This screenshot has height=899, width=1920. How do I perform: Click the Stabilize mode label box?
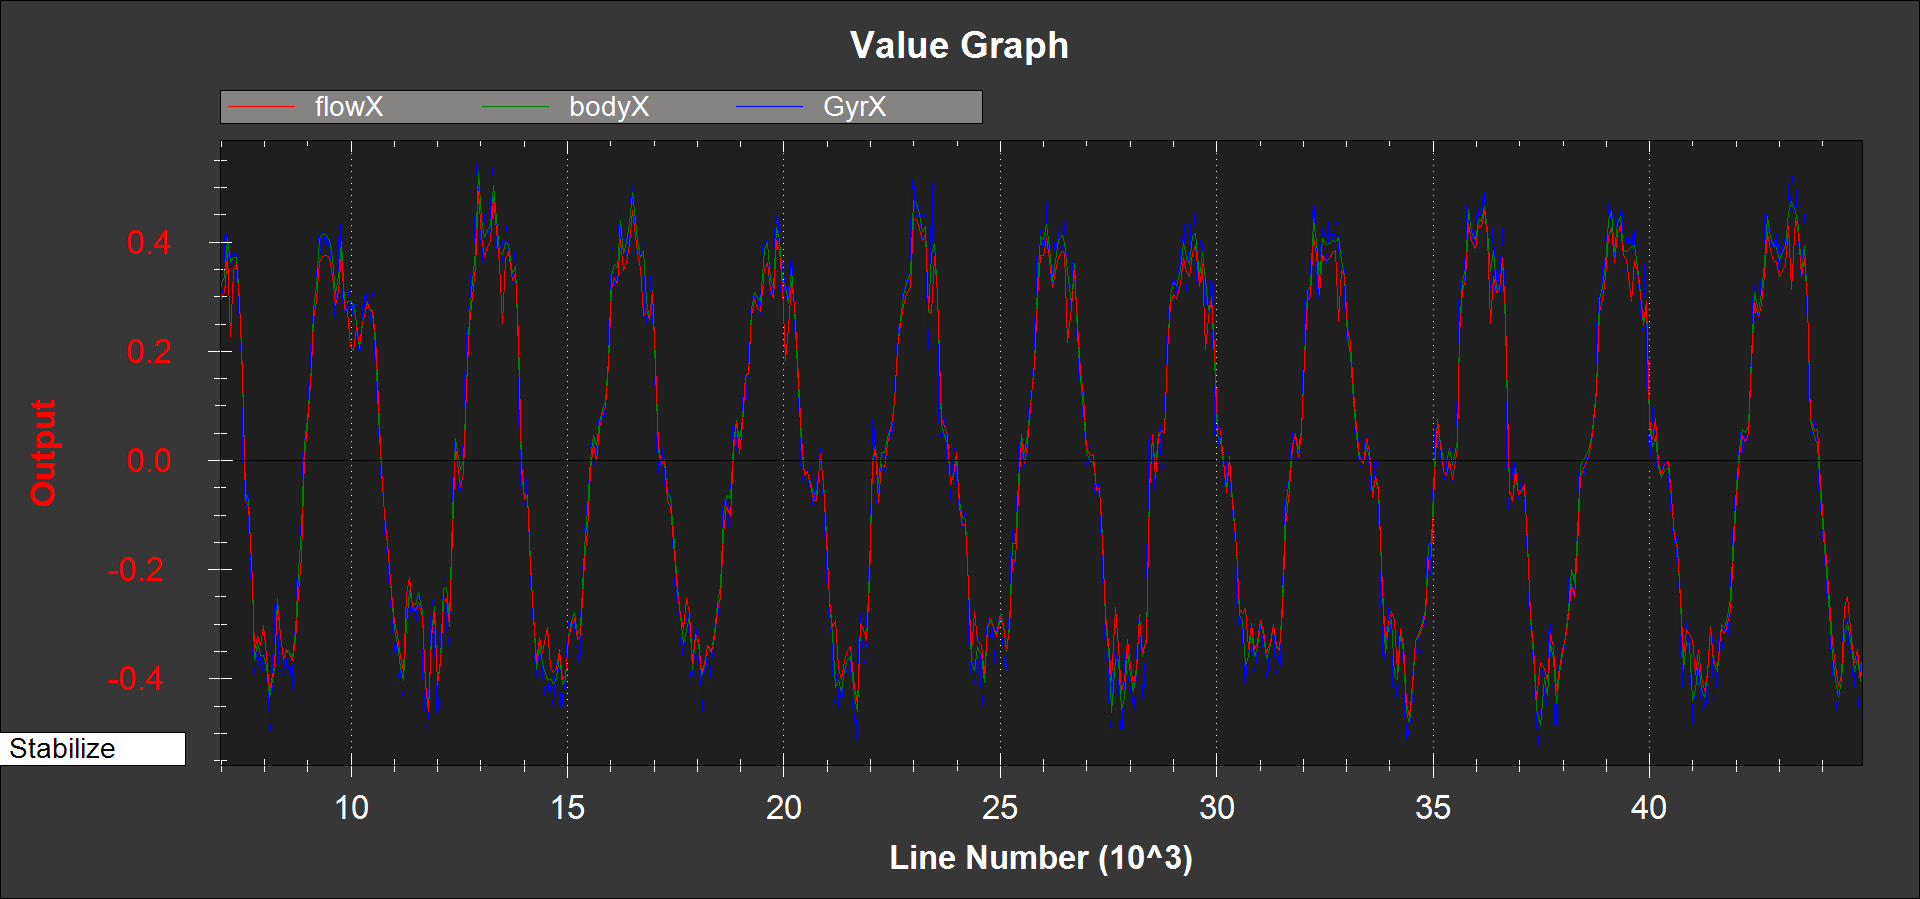click(x=92, y=749)
